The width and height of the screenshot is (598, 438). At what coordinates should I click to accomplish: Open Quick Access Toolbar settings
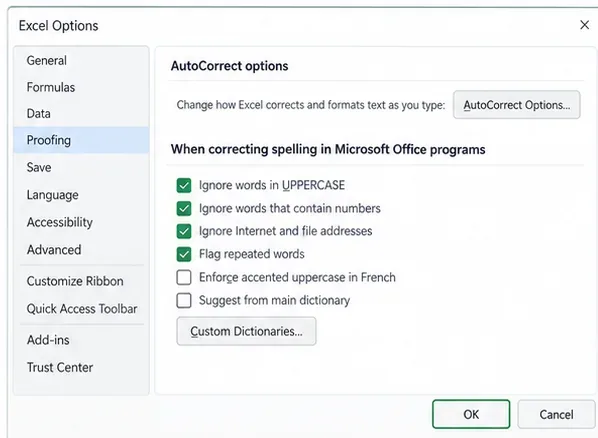click(x=81, y=308)
